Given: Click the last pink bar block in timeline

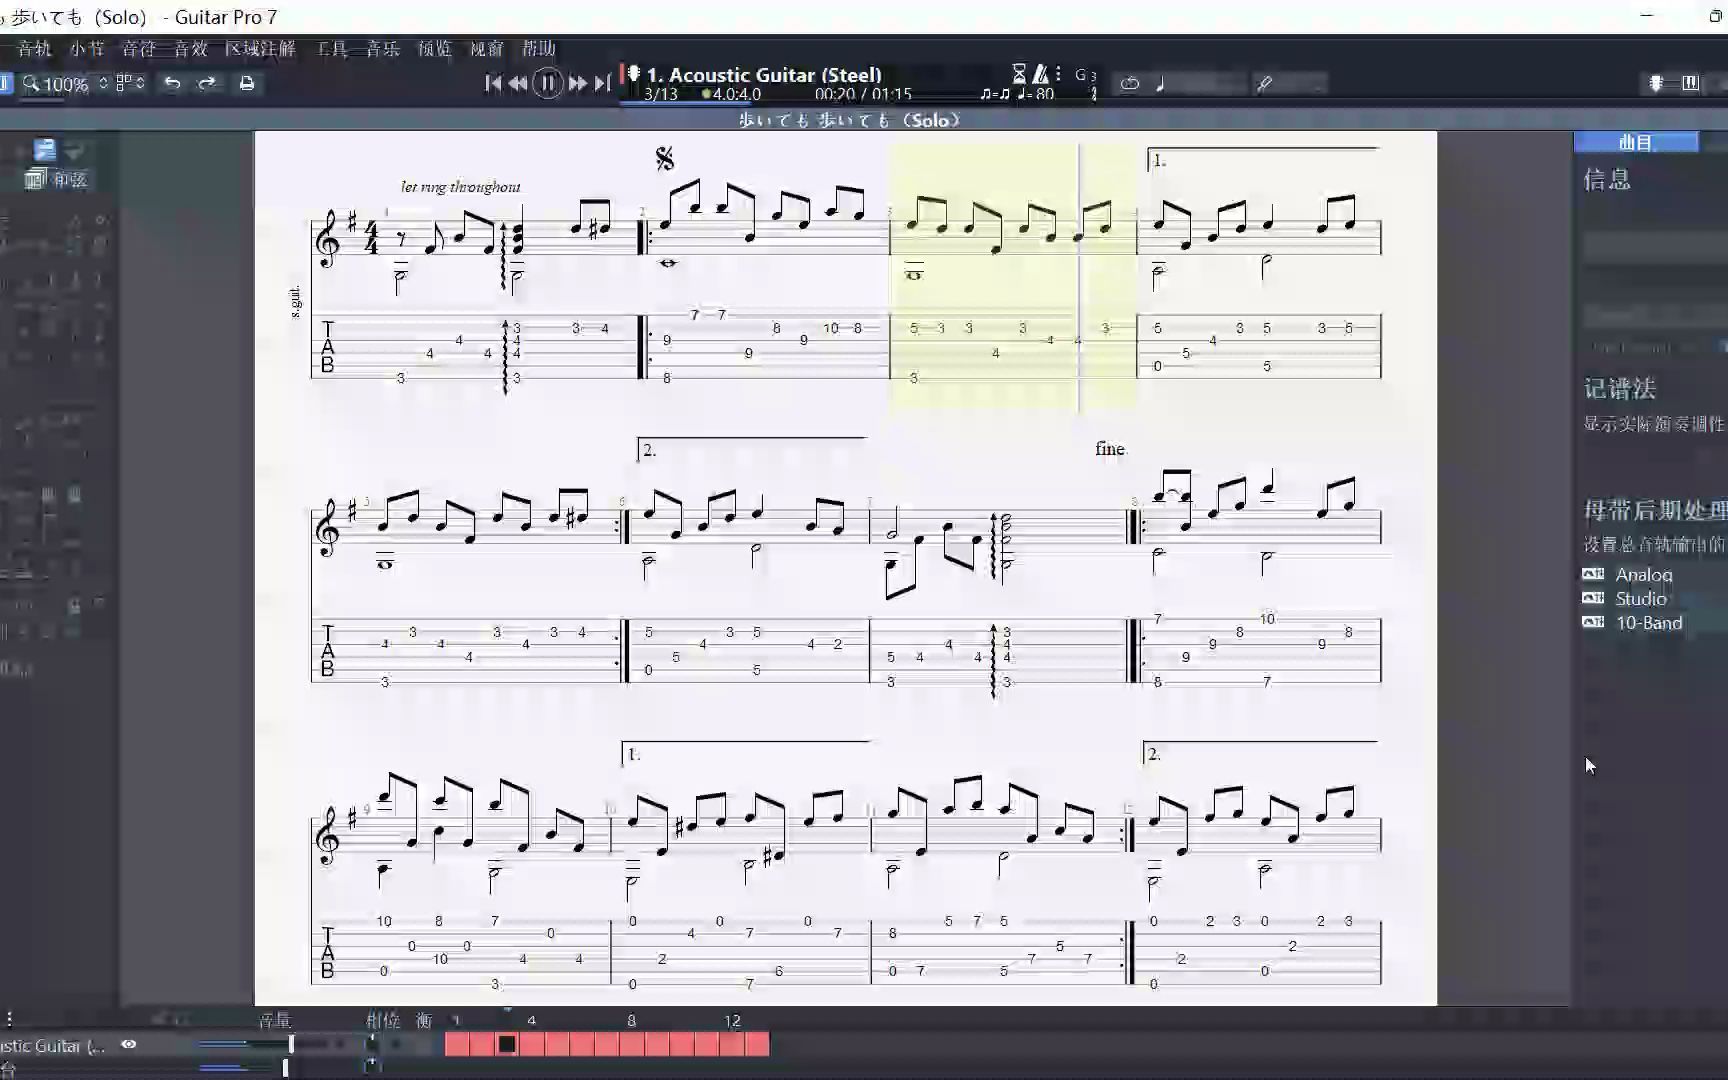Looking at the screenshot, I should (757, 1044).
